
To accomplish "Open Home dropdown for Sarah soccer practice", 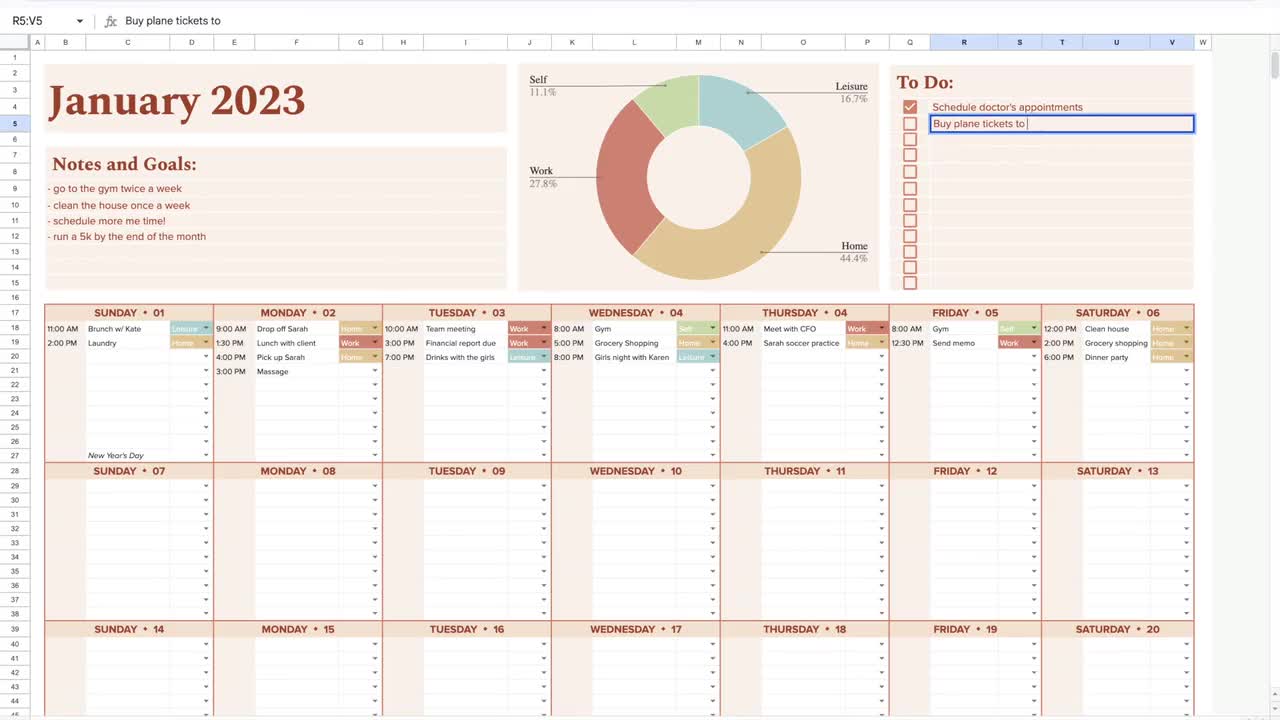I will point(882,343).
